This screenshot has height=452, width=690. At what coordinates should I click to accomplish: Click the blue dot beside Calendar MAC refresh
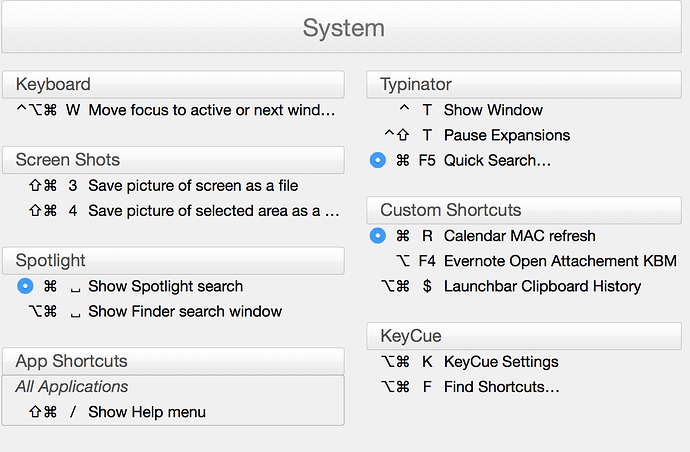378,236
